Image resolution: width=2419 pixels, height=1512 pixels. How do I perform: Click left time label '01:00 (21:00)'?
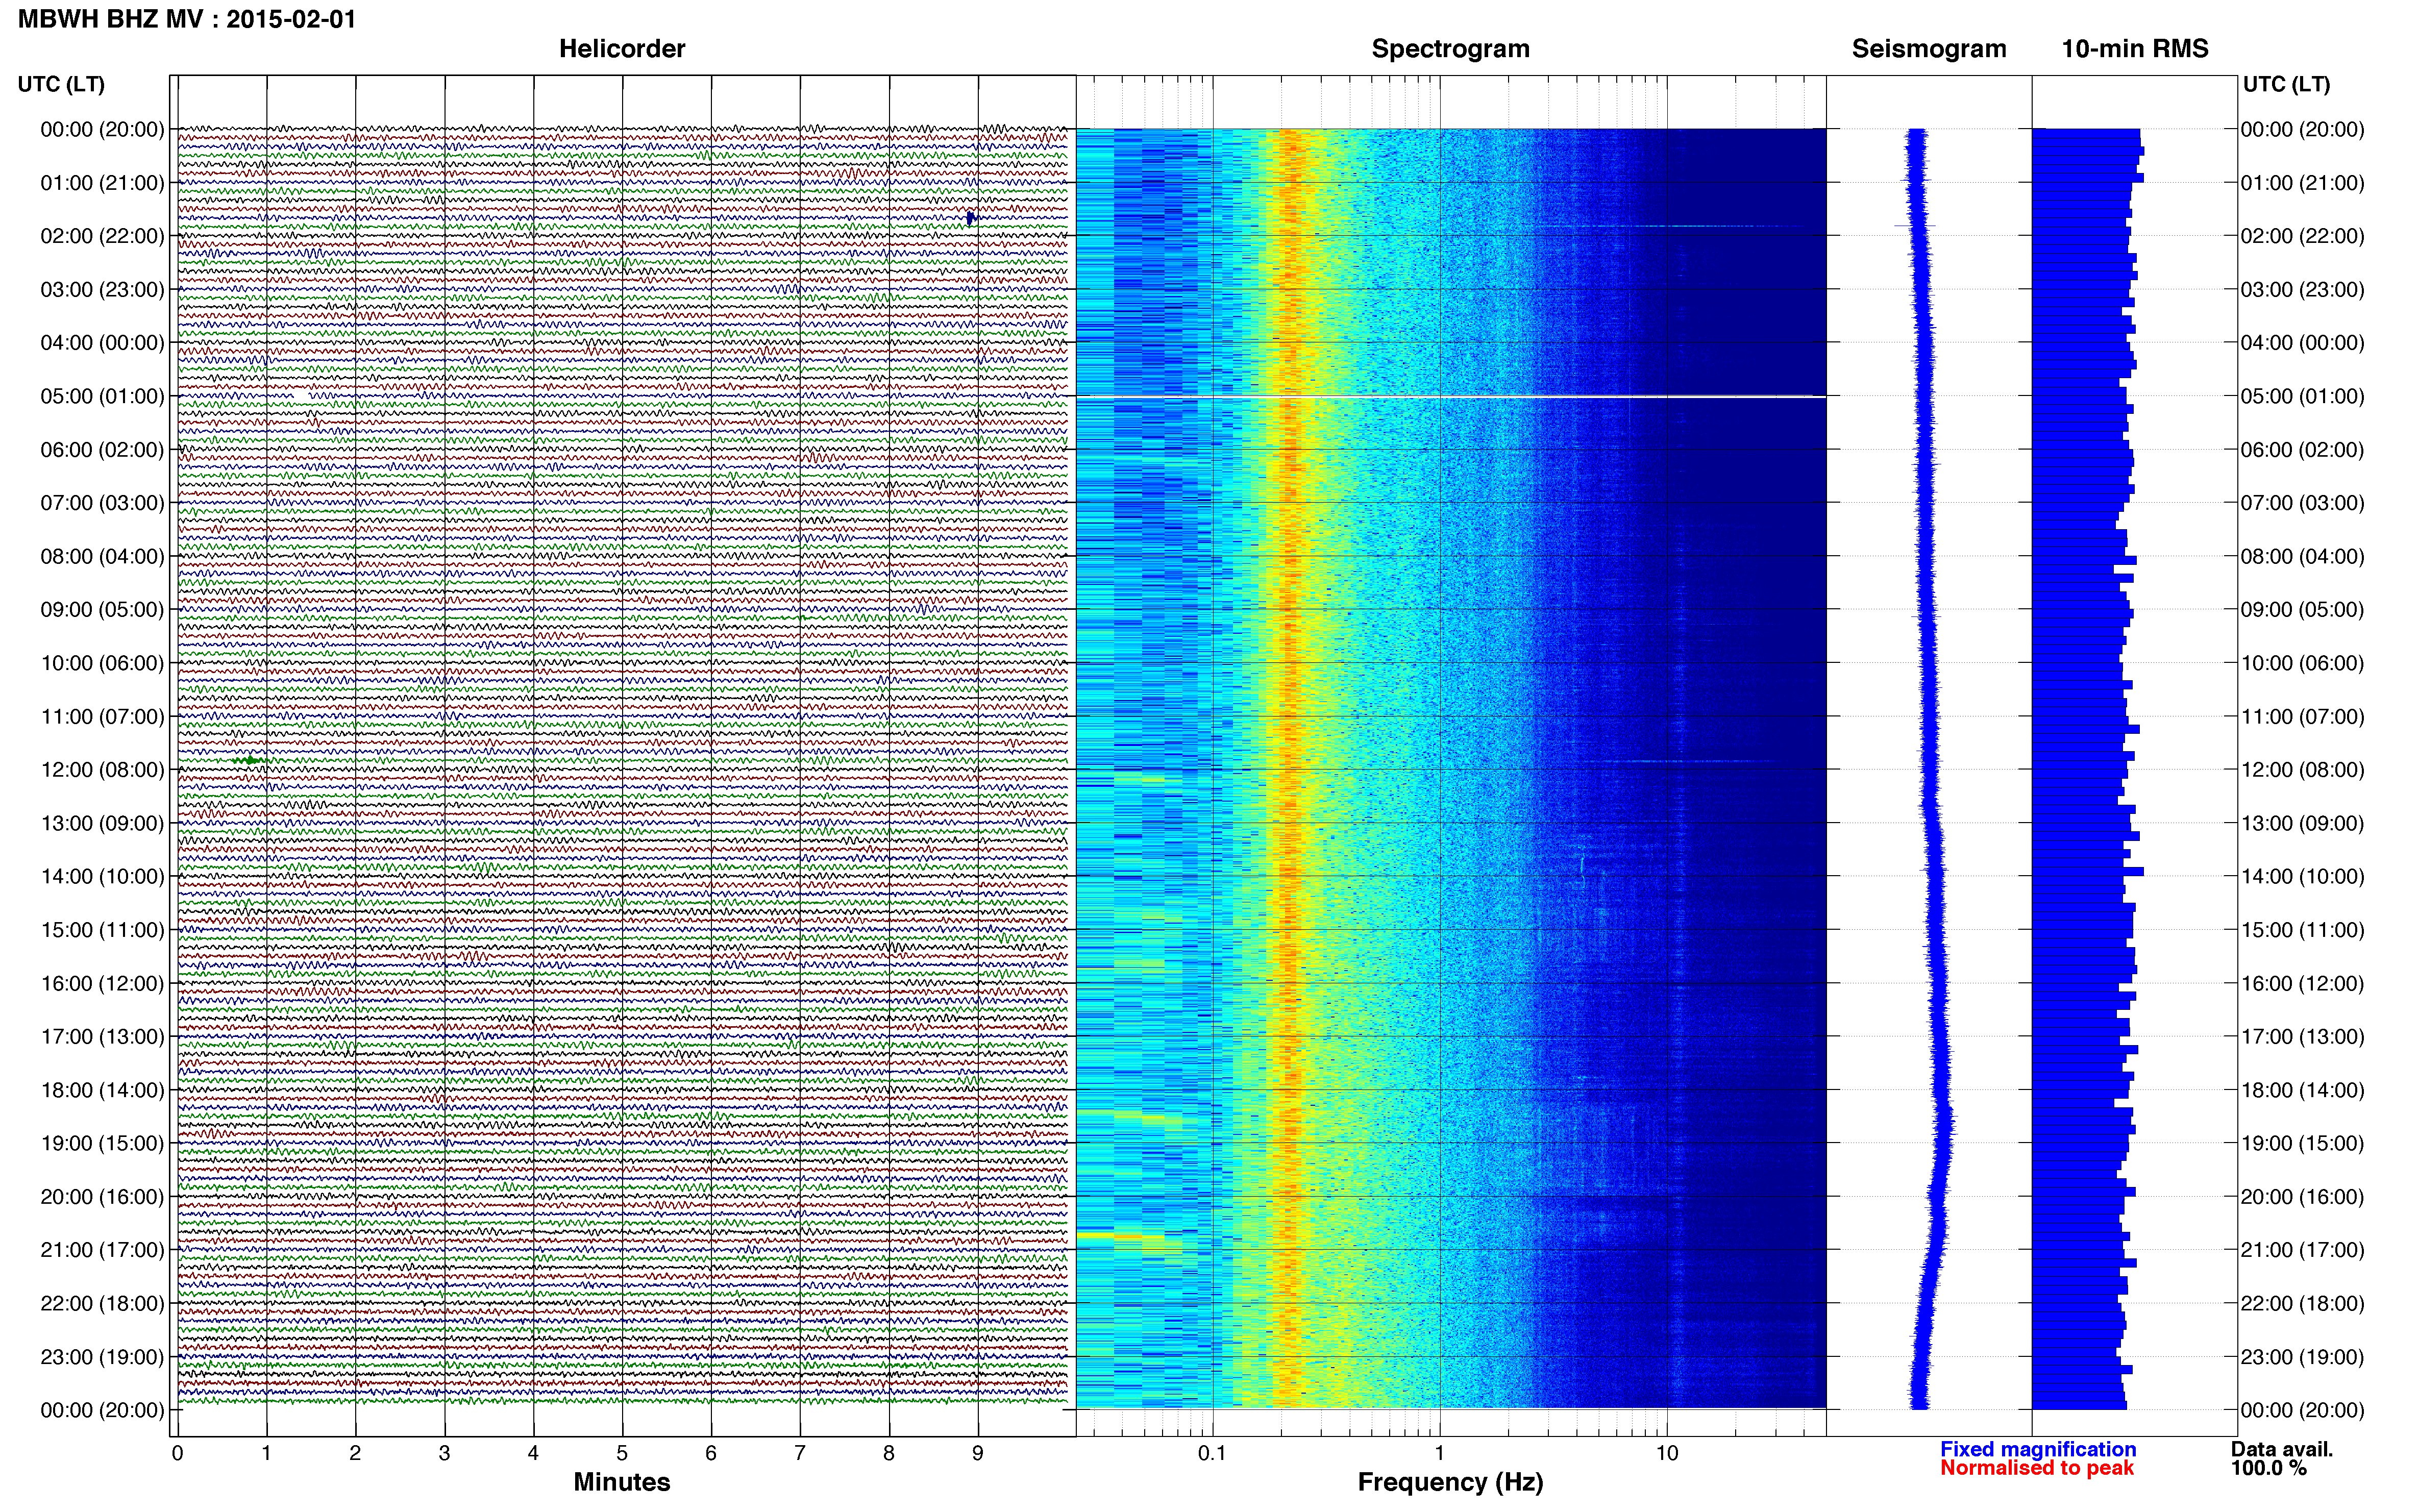[102, 183]
